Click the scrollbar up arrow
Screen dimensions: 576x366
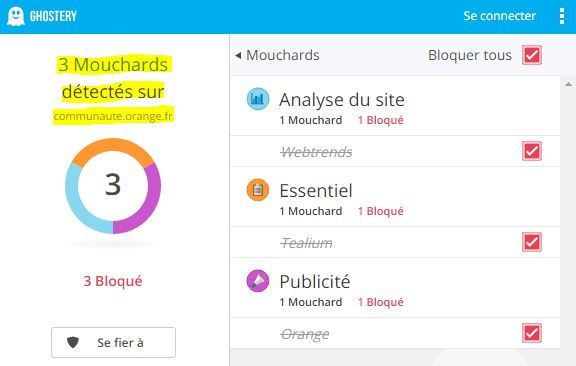(568, 84)
